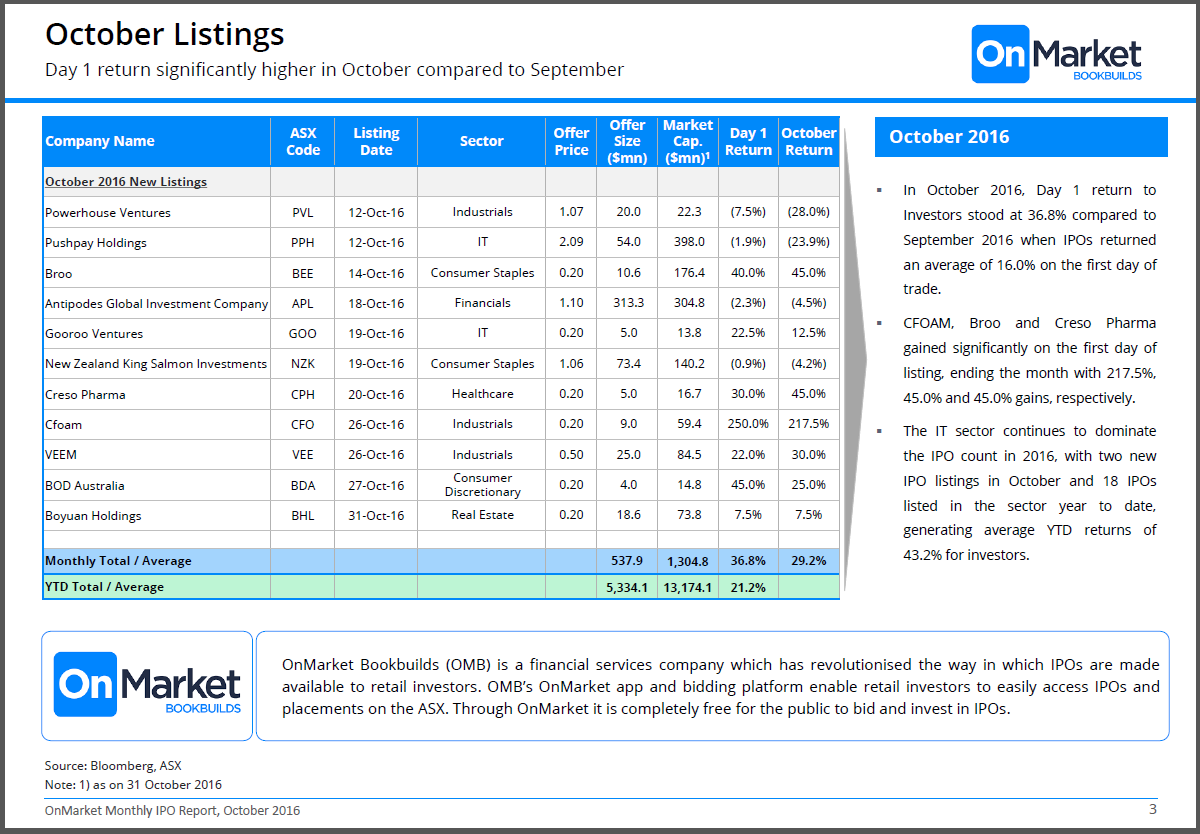Viewport: 1200px width, 834px height.
Task: Click the 217.5% October return value
Action: pyautogui.click(x=809, y=424)
